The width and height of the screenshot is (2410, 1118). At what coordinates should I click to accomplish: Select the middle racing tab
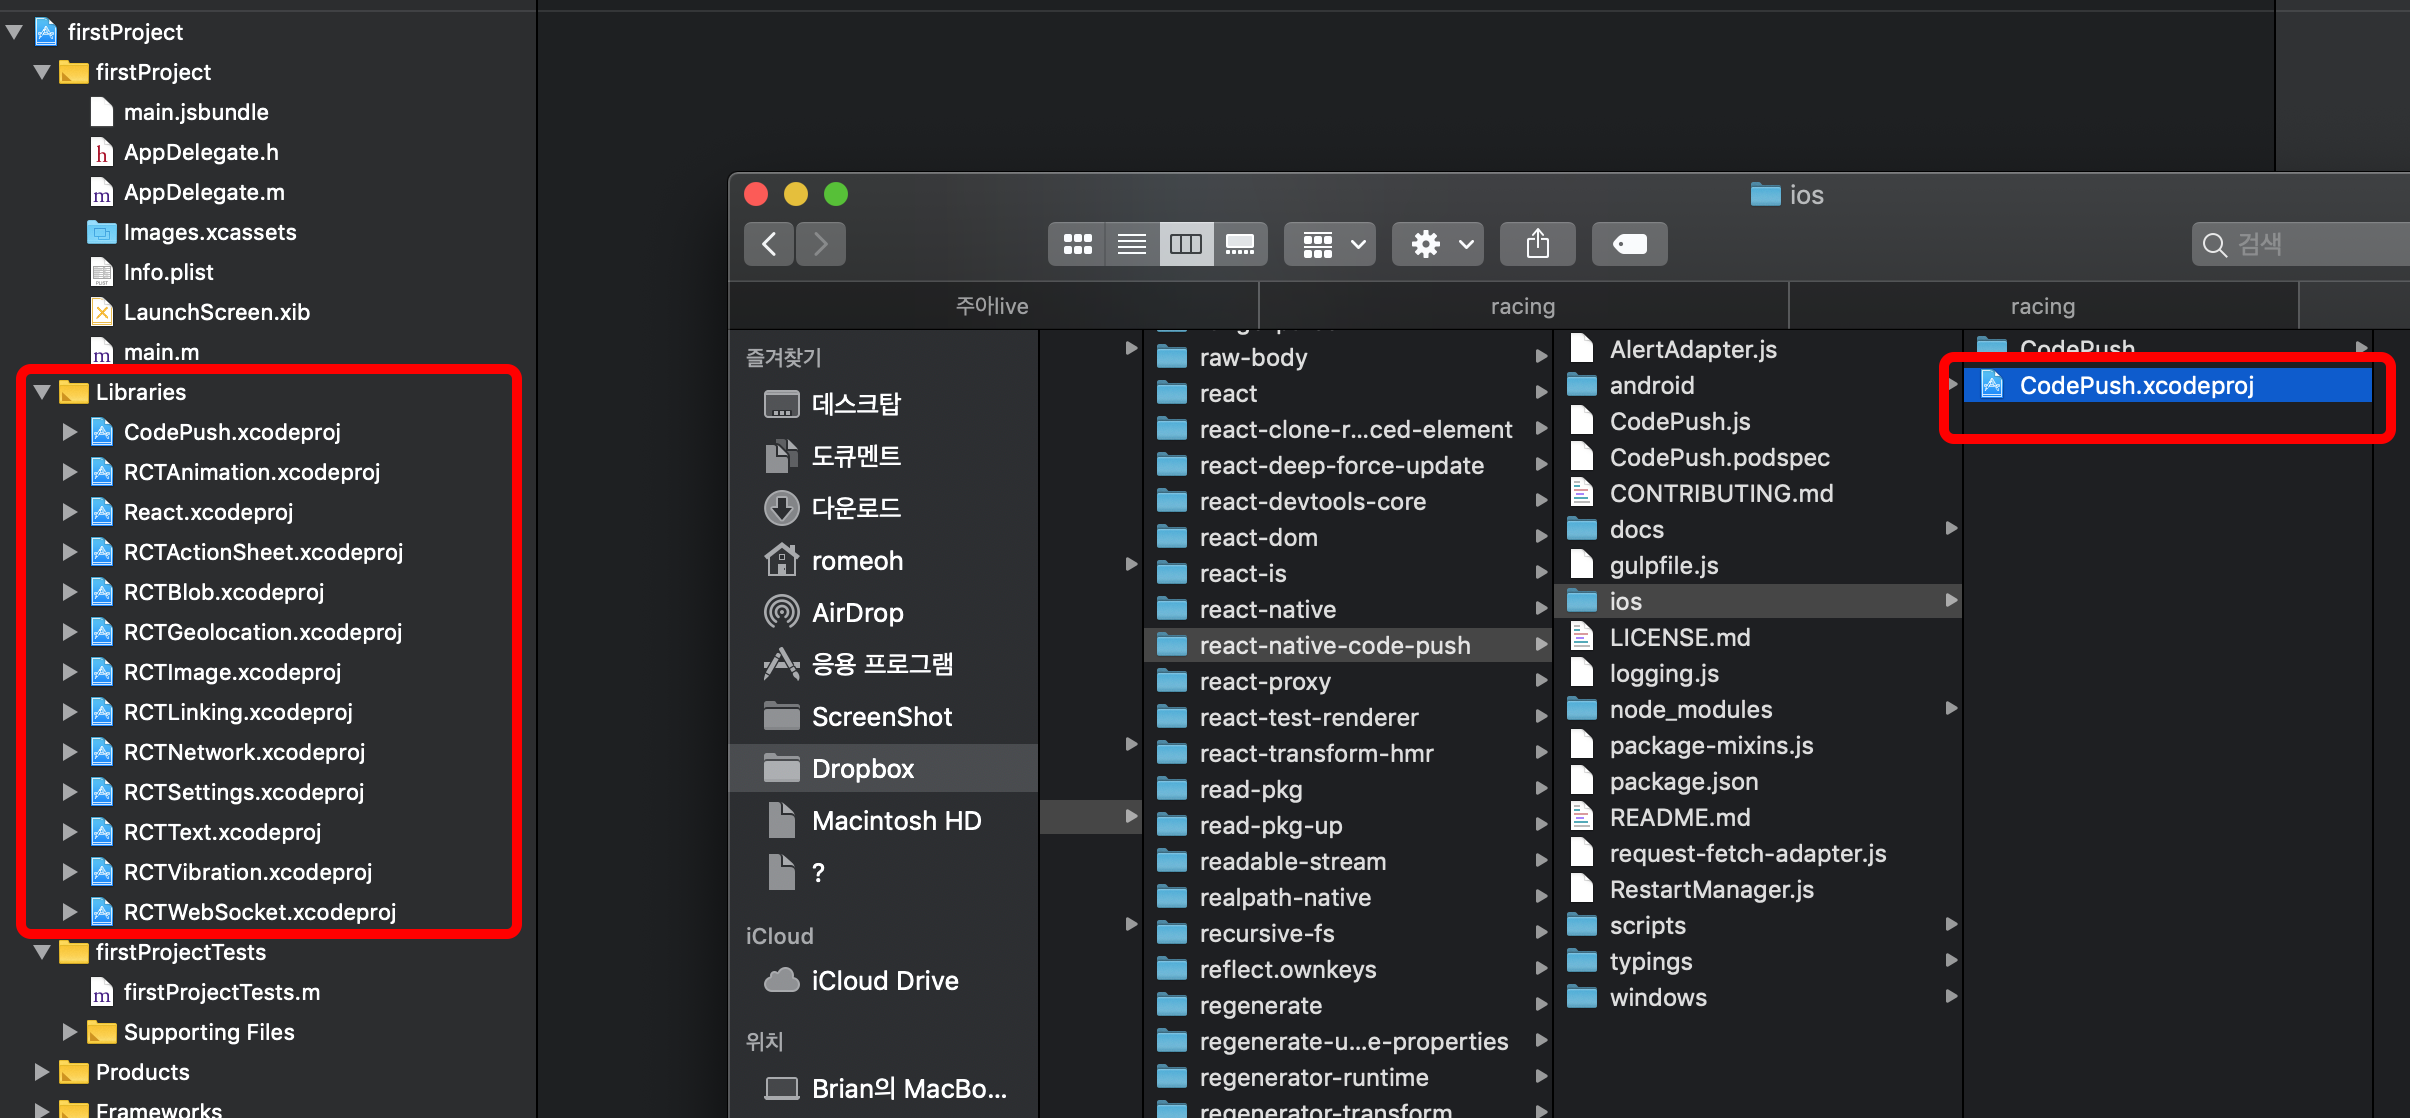(1522, 306)
